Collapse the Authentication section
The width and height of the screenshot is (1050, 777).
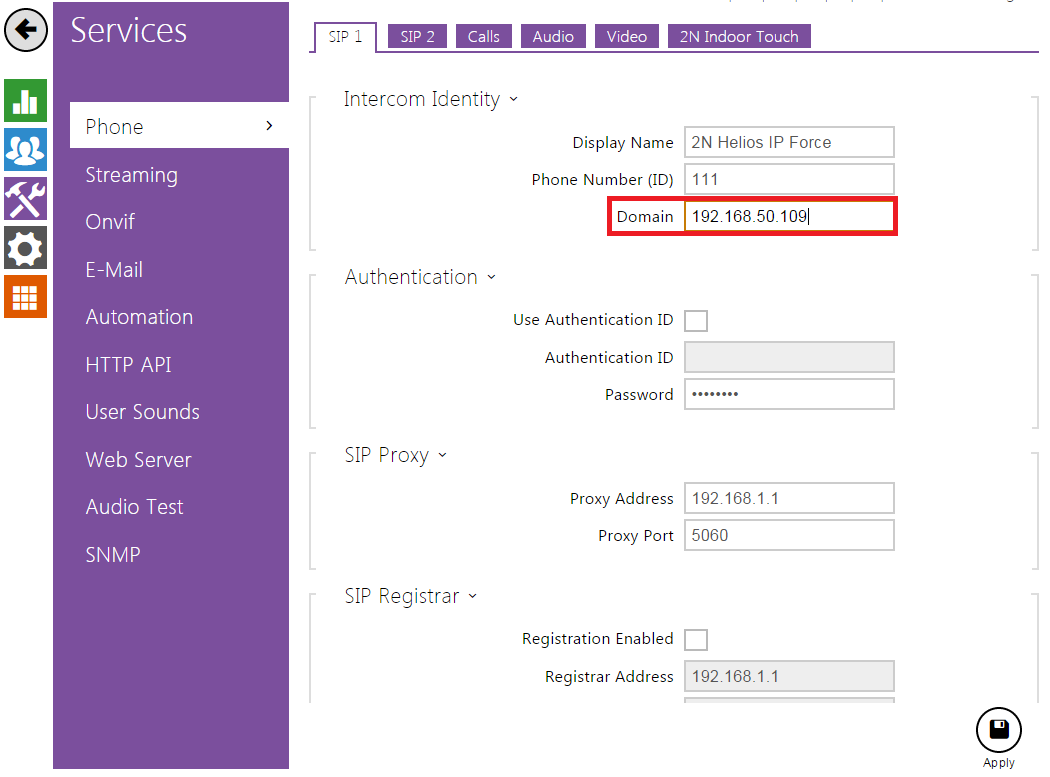pyautogui.click(x=492, y=277)
